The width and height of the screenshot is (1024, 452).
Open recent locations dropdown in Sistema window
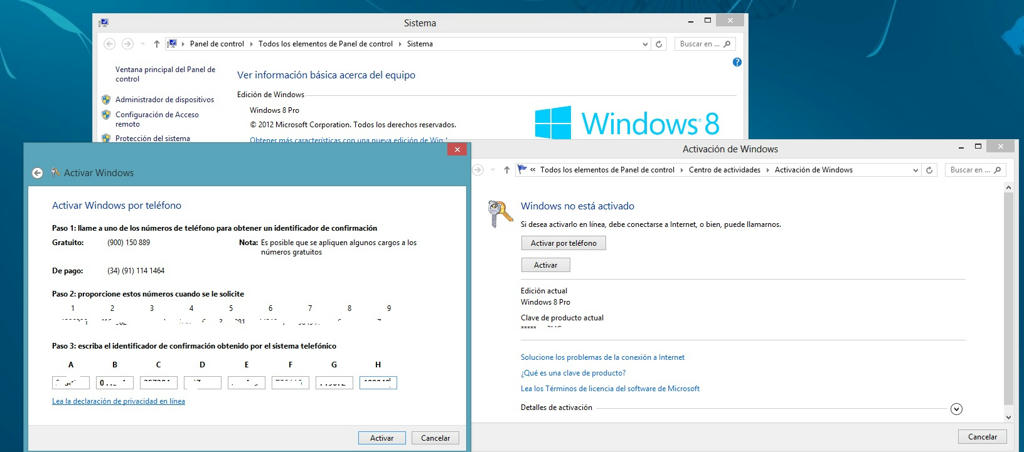point(142,44)
